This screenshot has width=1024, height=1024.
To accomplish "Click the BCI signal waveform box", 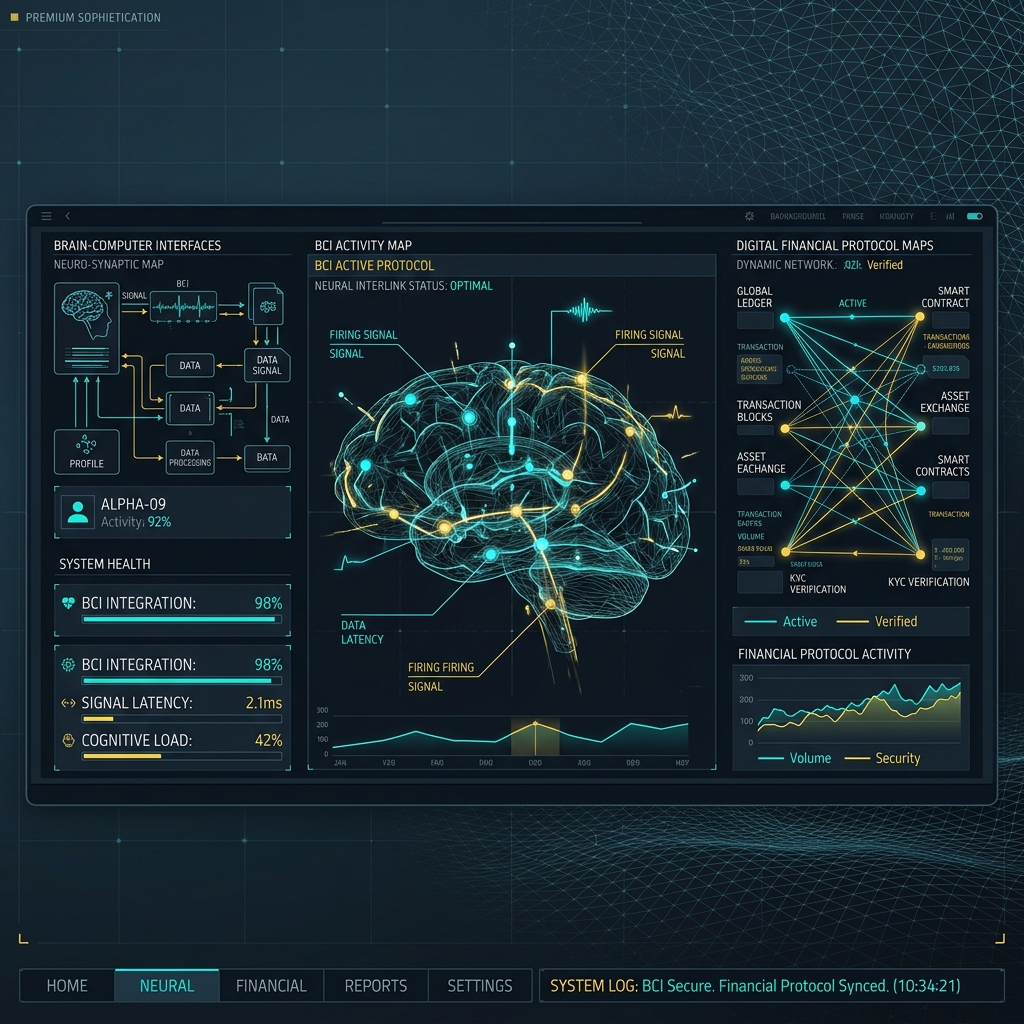I will coord(183,306).
